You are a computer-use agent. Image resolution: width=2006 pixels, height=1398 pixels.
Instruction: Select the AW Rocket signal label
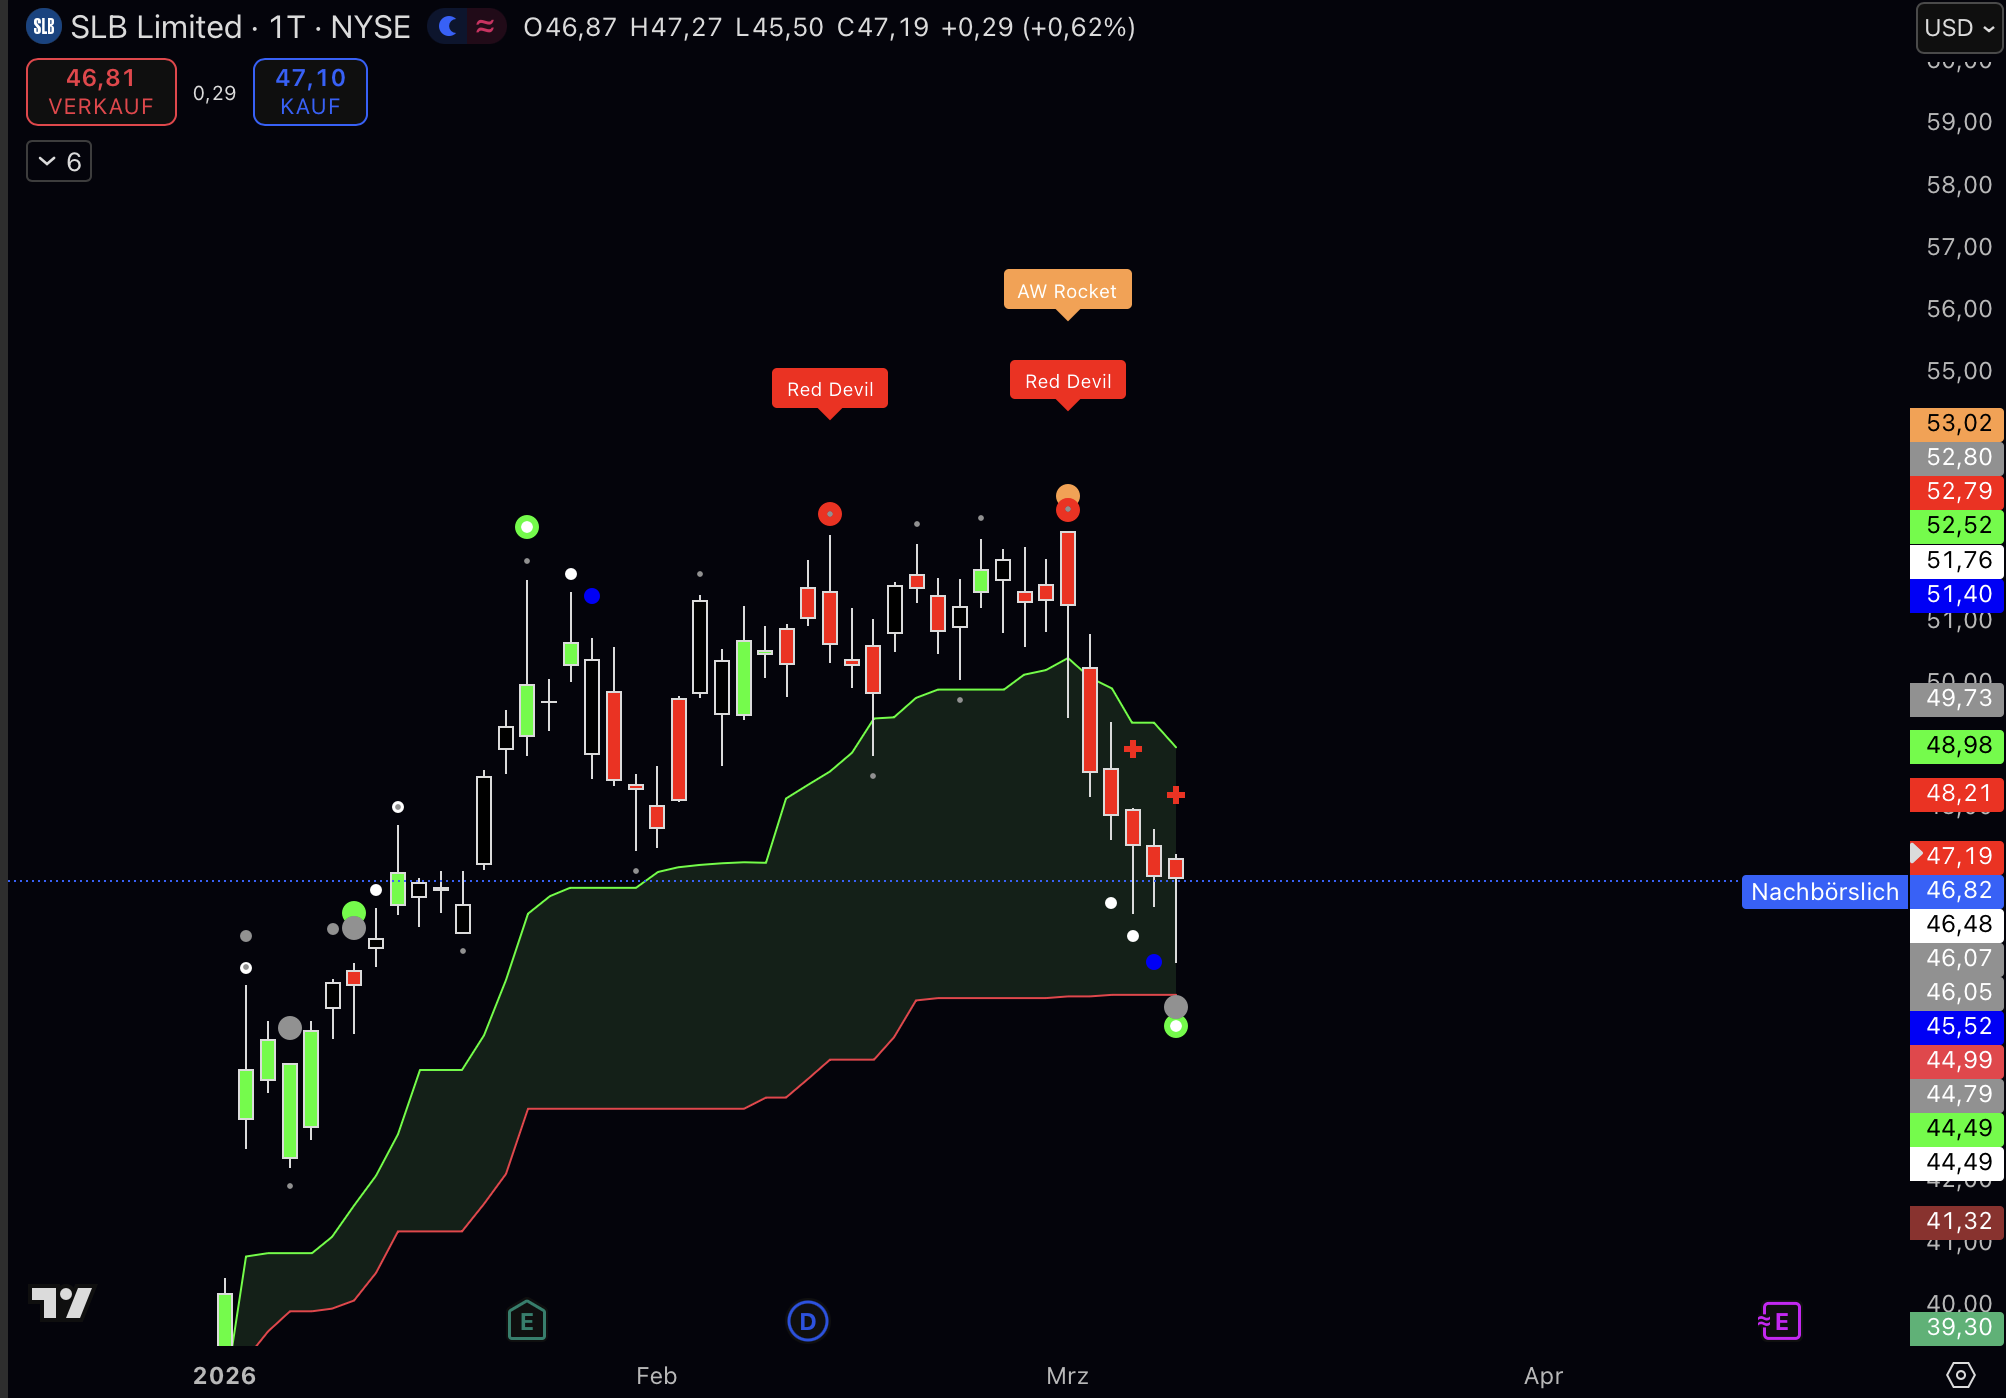click(x=1067, y=290)
